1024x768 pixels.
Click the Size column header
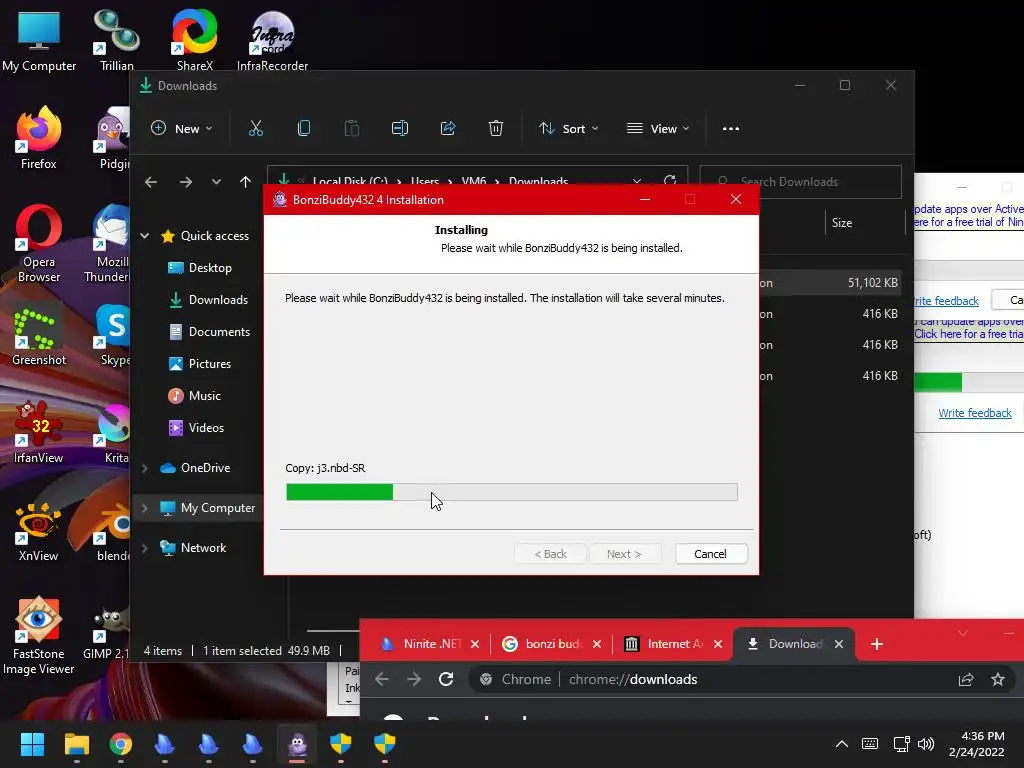coord(842,223)
